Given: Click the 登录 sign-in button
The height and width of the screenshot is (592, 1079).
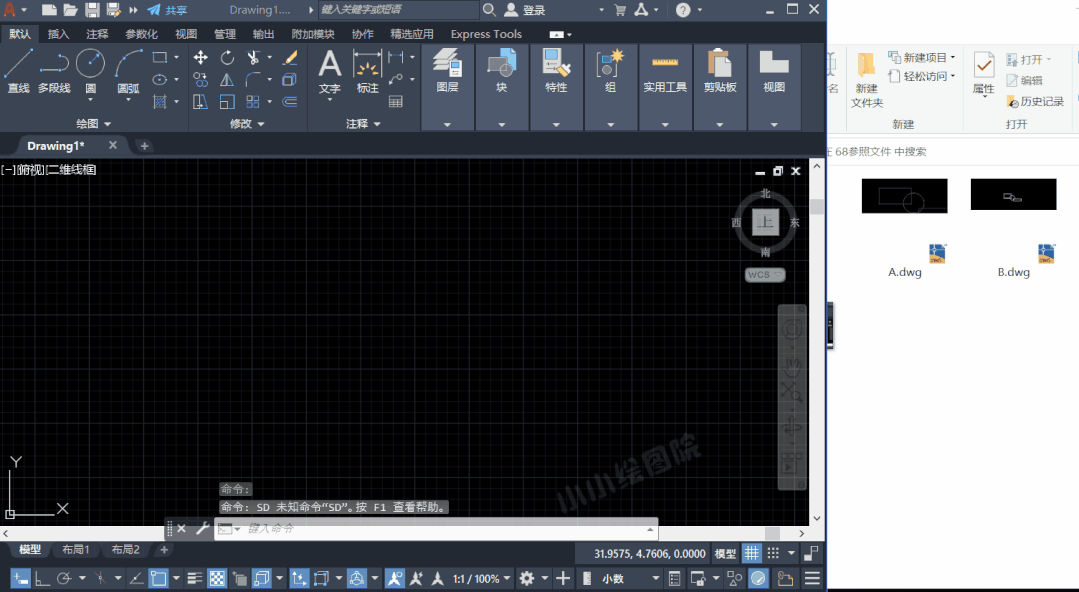Looking at the screenshot, I should (525, 10).
